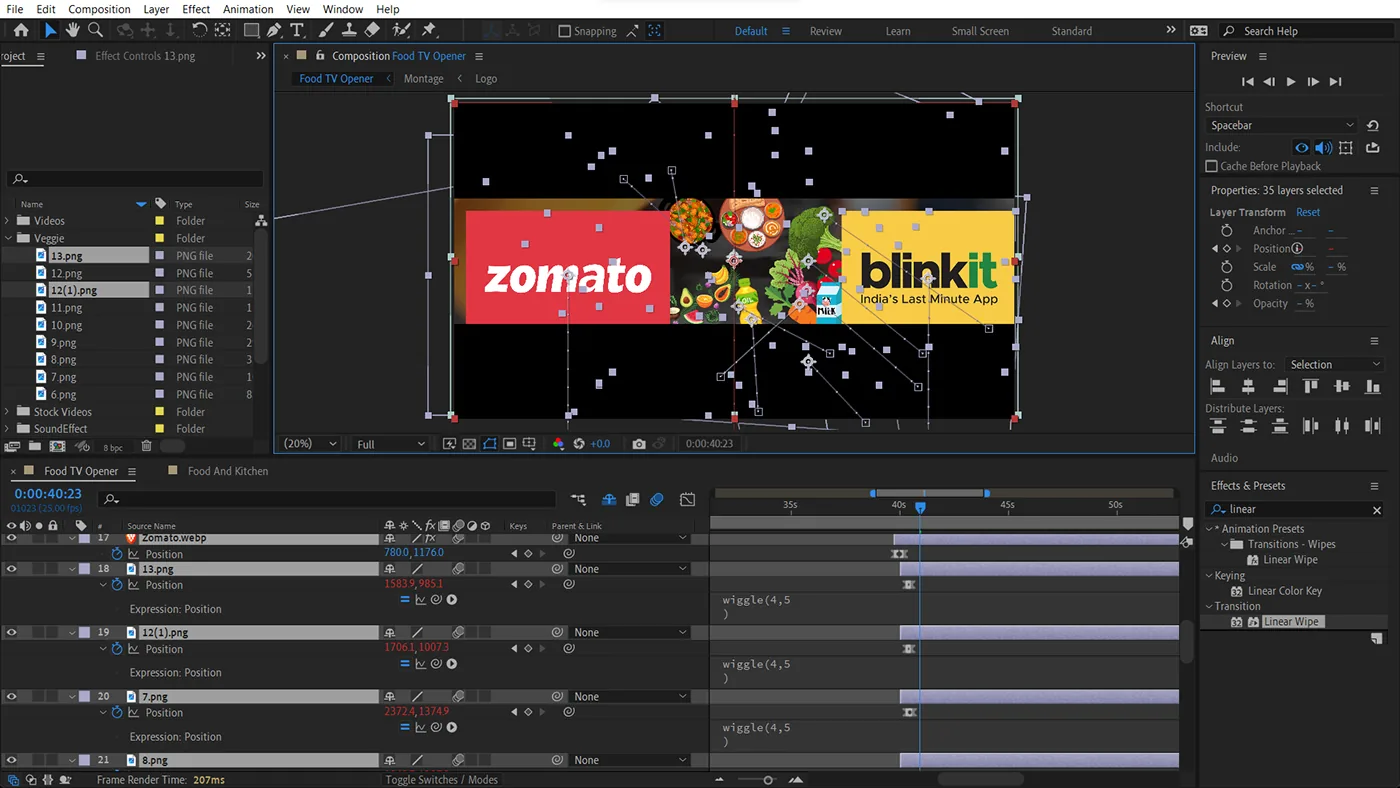1400x788 pixels.
Task: Hide the 7.png layer in timeline
Action: pos(12,696)
